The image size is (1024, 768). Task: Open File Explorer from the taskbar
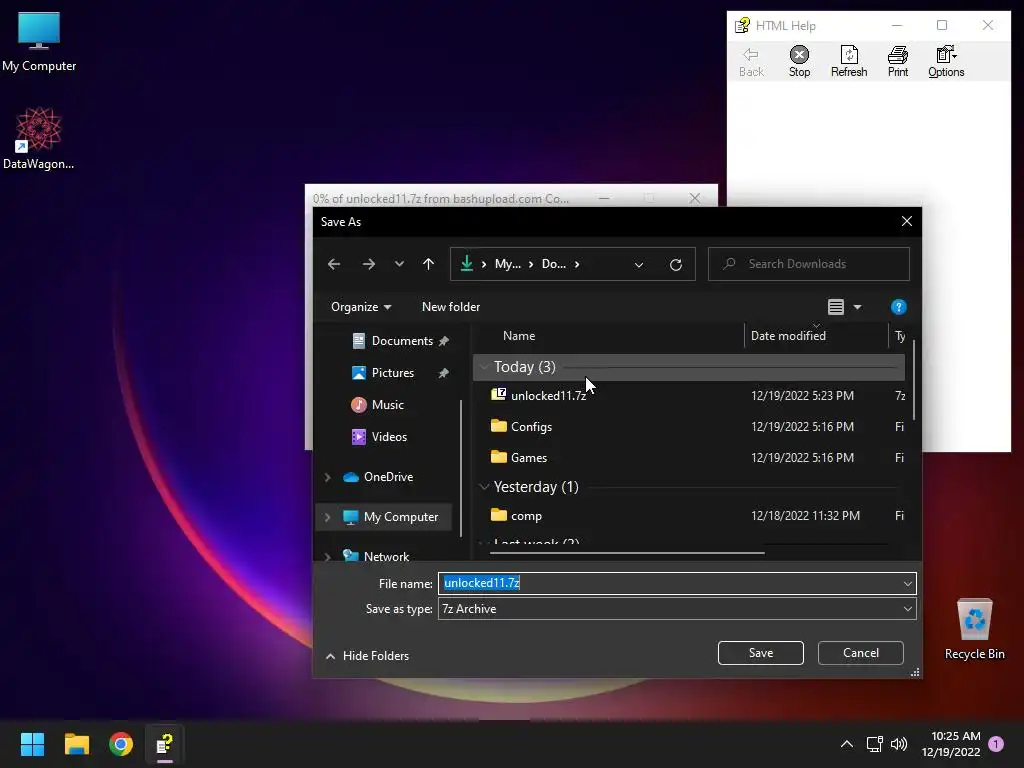[x=76, y=744]
